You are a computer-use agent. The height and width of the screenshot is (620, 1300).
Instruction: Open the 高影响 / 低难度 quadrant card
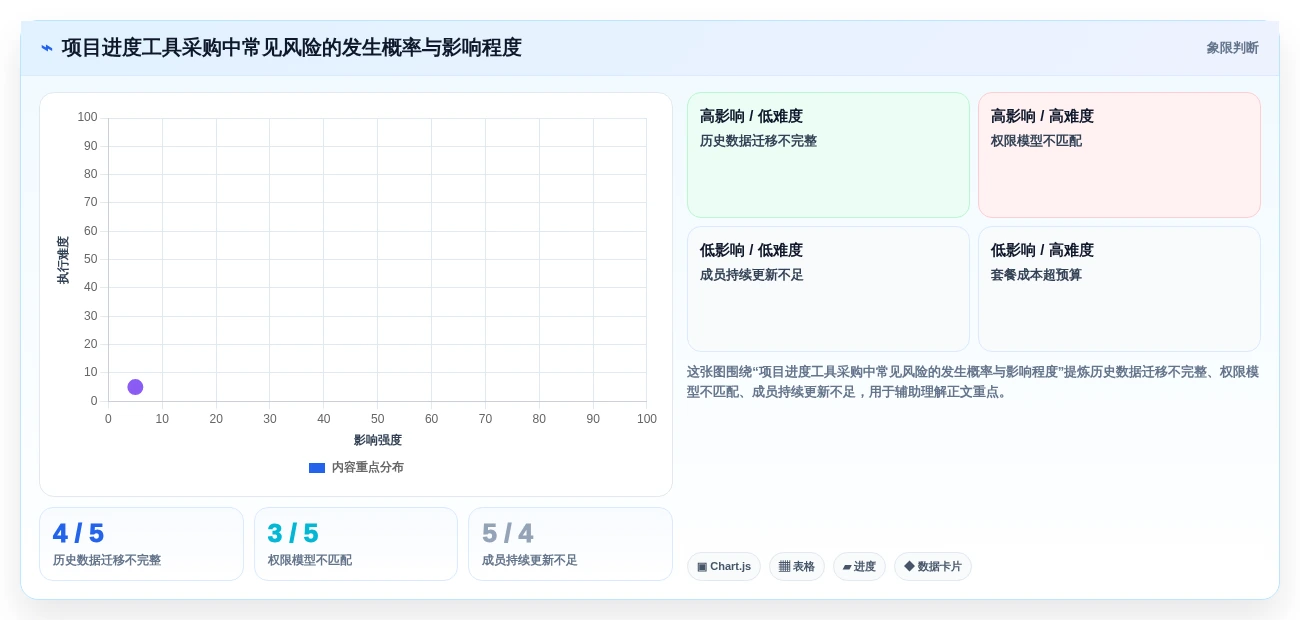(828, 155)
